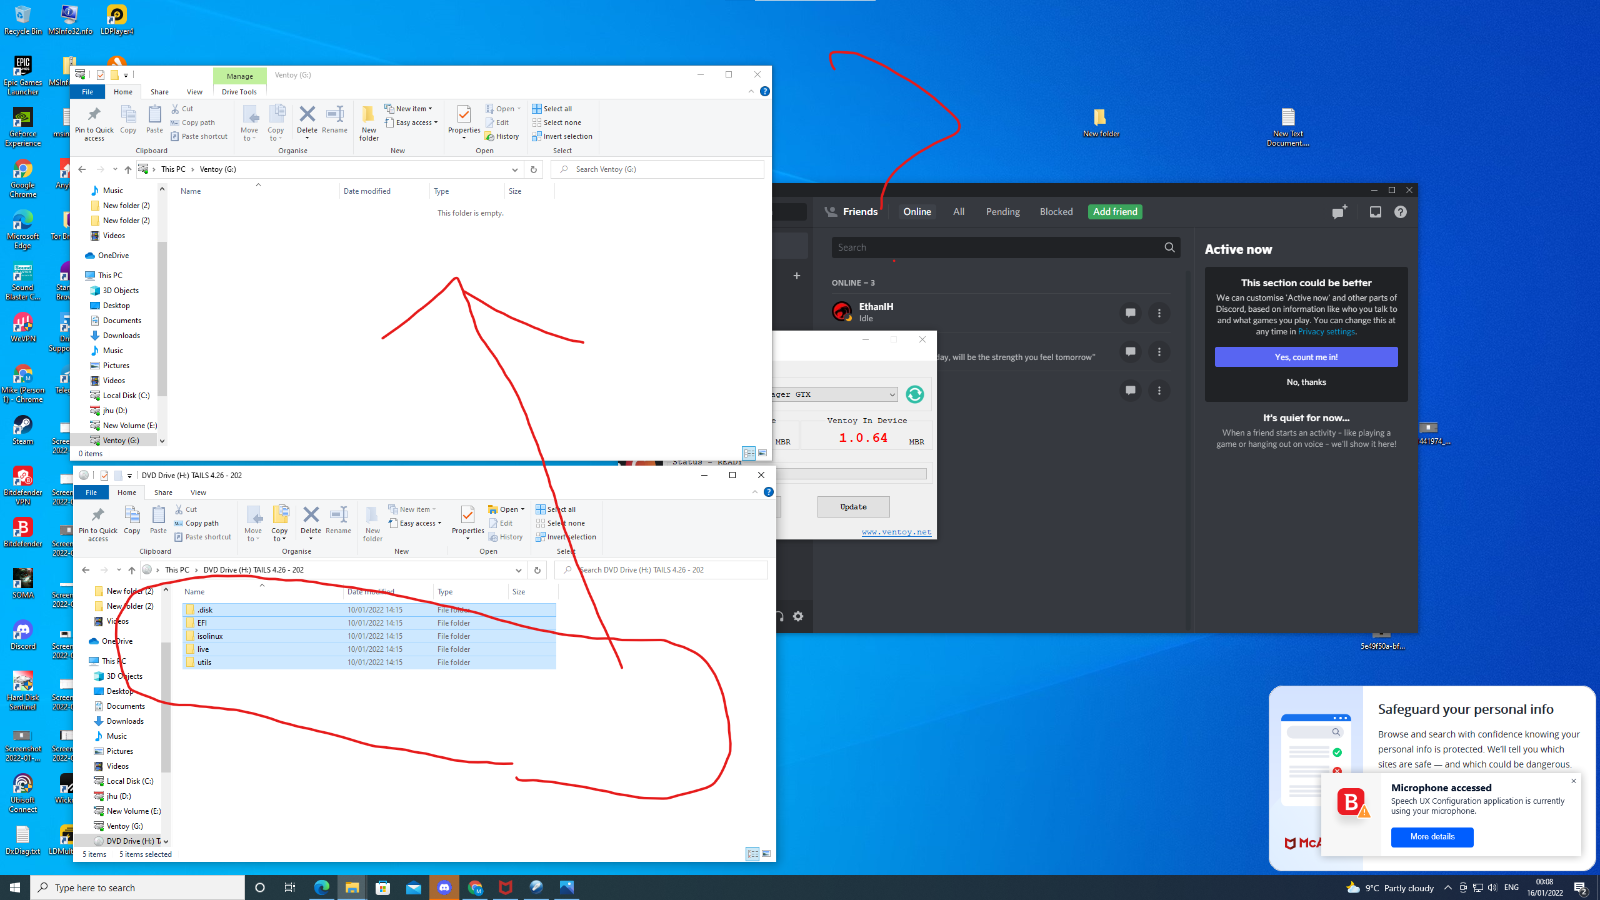This screenshot has width=1600, height=900.
Task: Refresh the Ventoy (G:) address bar
Action: 534,169
